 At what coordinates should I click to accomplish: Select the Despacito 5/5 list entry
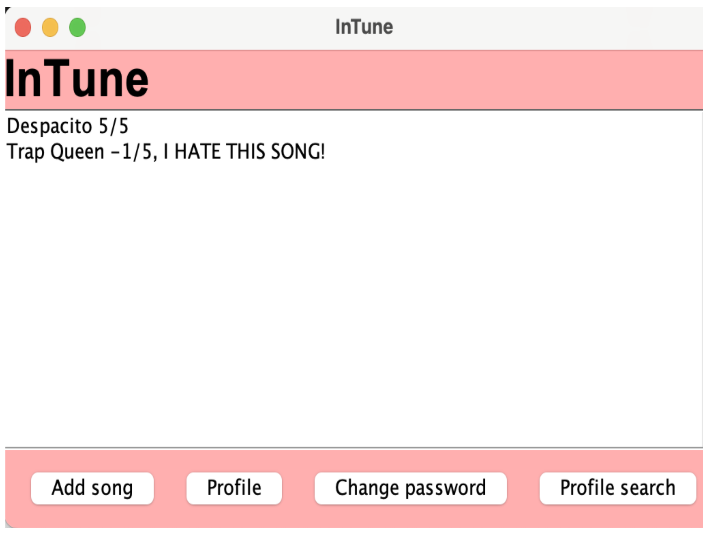[67, 127]
